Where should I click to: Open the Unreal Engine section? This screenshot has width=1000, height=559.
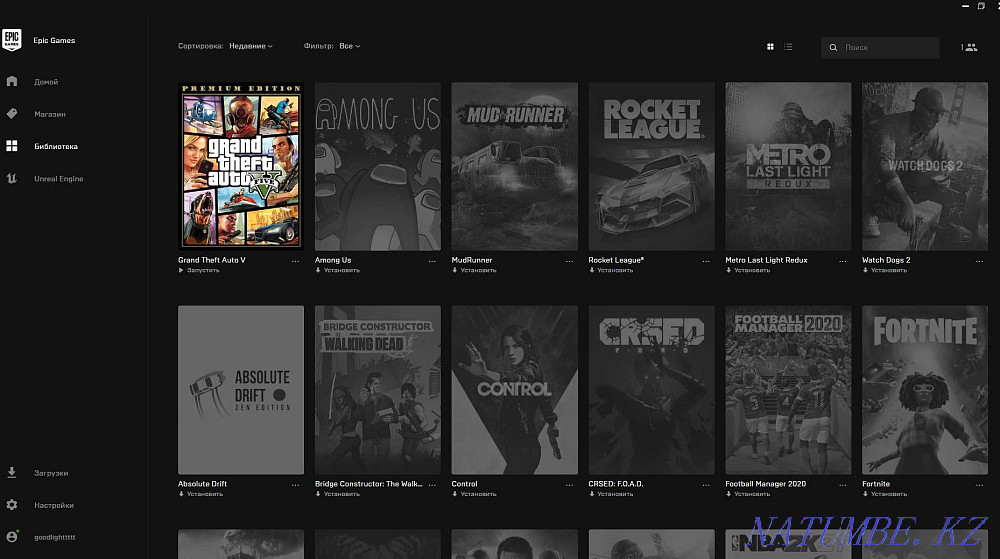click(59, 178)
